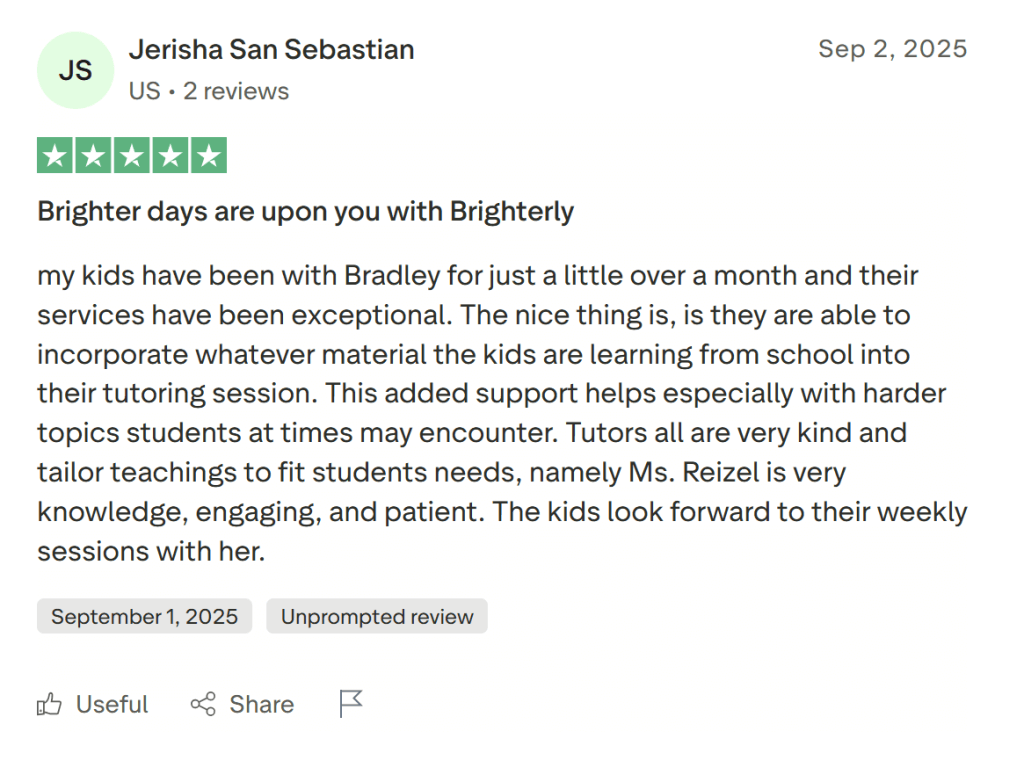Toggle the Useful vote on this review
1024x775 pixels.
92,704
